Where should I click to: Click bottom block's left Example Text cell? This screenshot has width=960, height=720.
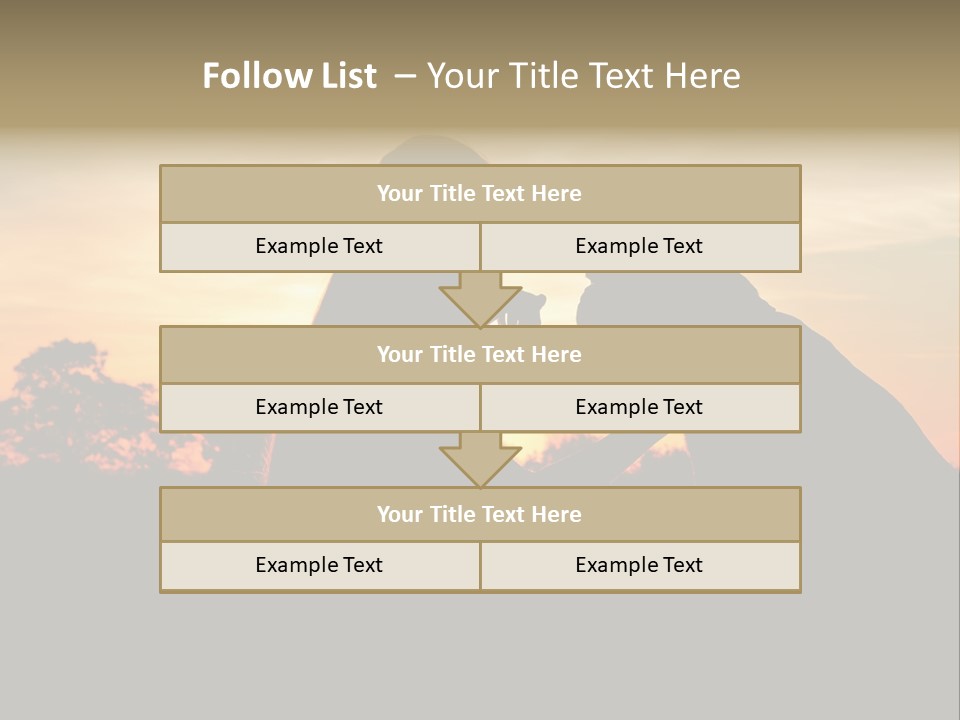[x=320, y=566]
